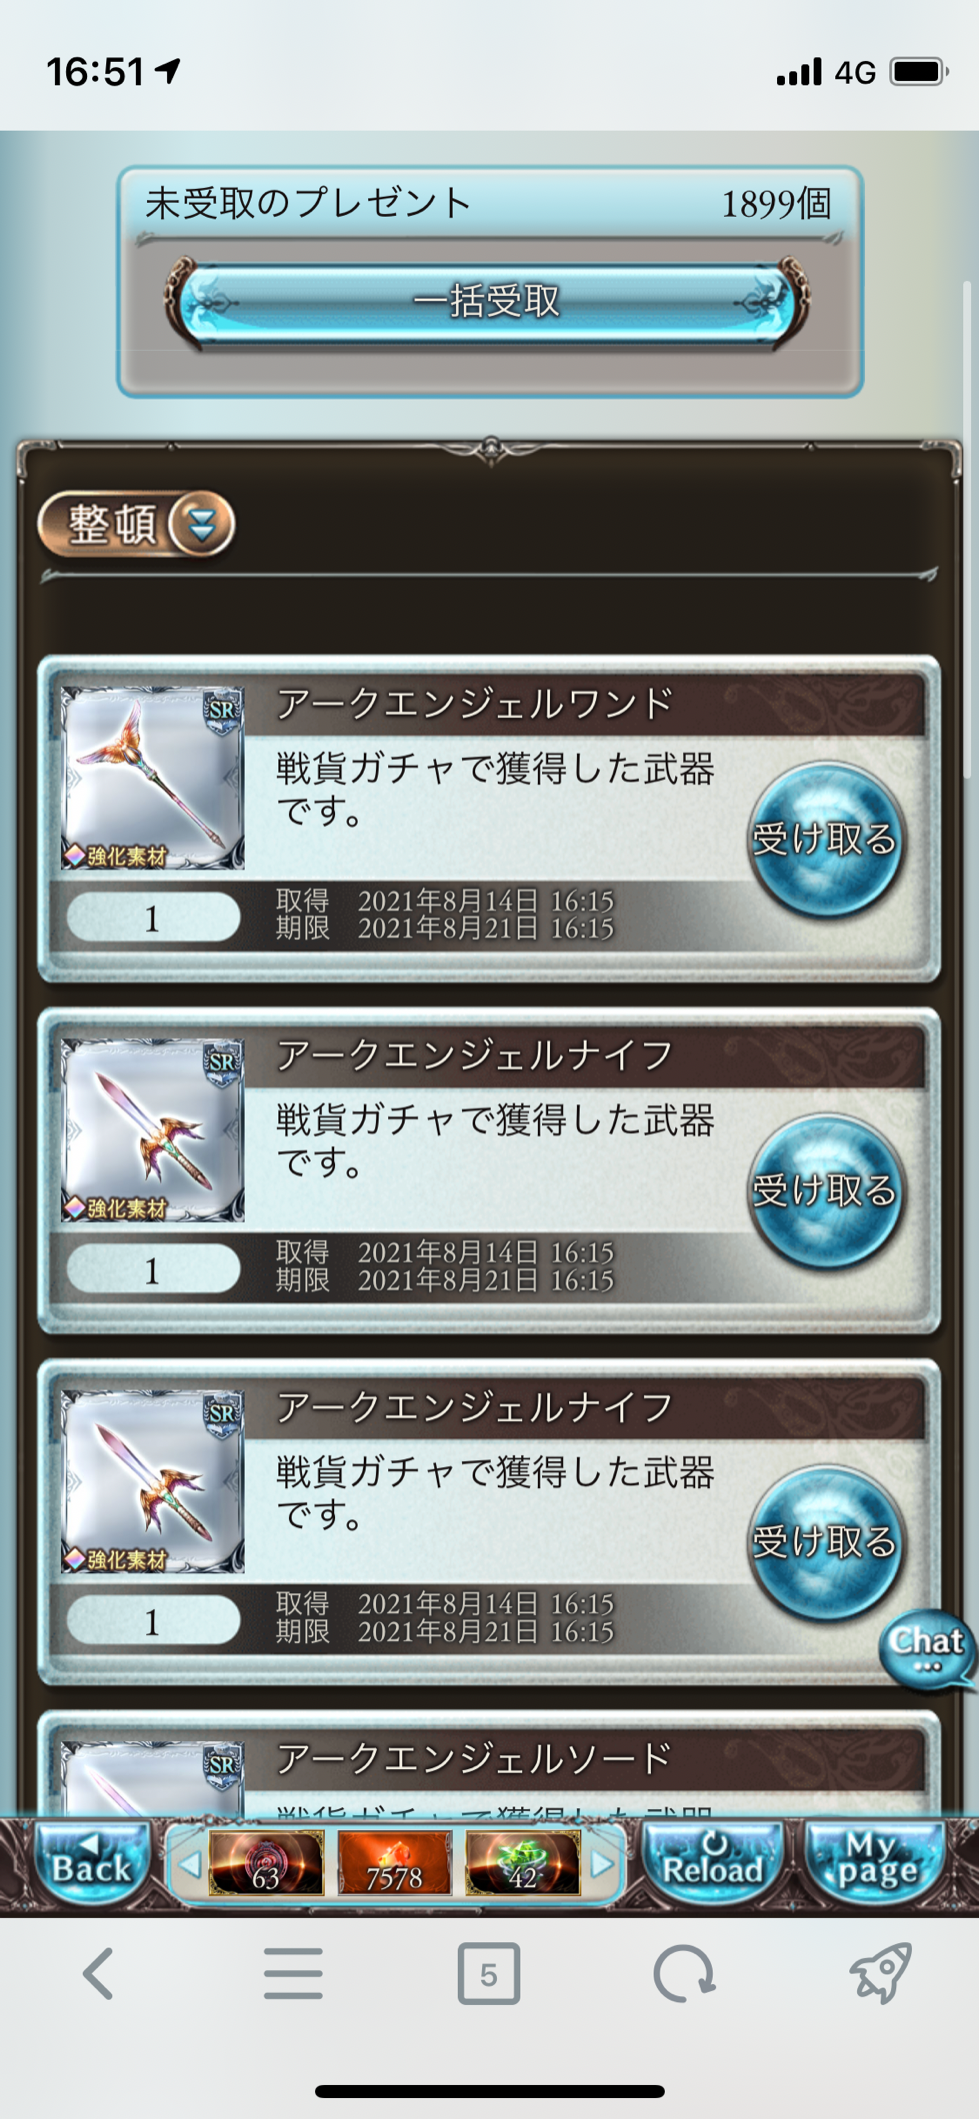The height and width of the screenshot is (2119, 979).
Task: Open the browser tabs button showing 5
Action: tap(488, 1974)
